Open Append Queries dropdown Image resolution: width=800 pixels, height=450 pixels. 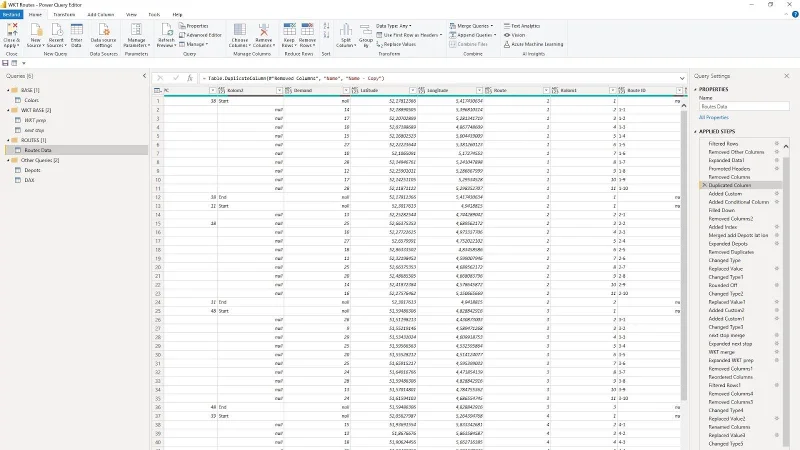coord(473,35)
